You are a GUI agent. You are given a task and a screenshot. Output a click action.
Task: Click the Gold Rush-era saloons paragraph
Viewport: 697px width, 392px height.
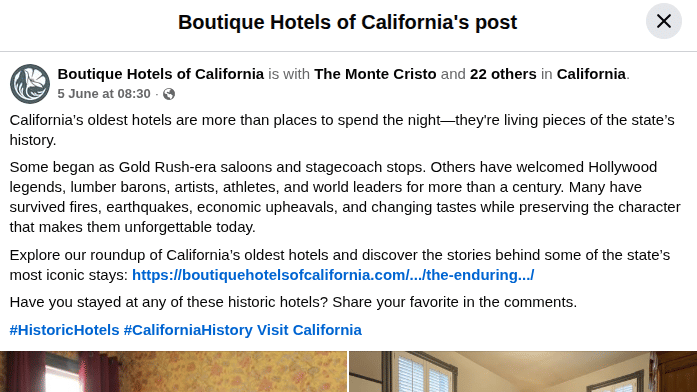[x=345, y=197]
